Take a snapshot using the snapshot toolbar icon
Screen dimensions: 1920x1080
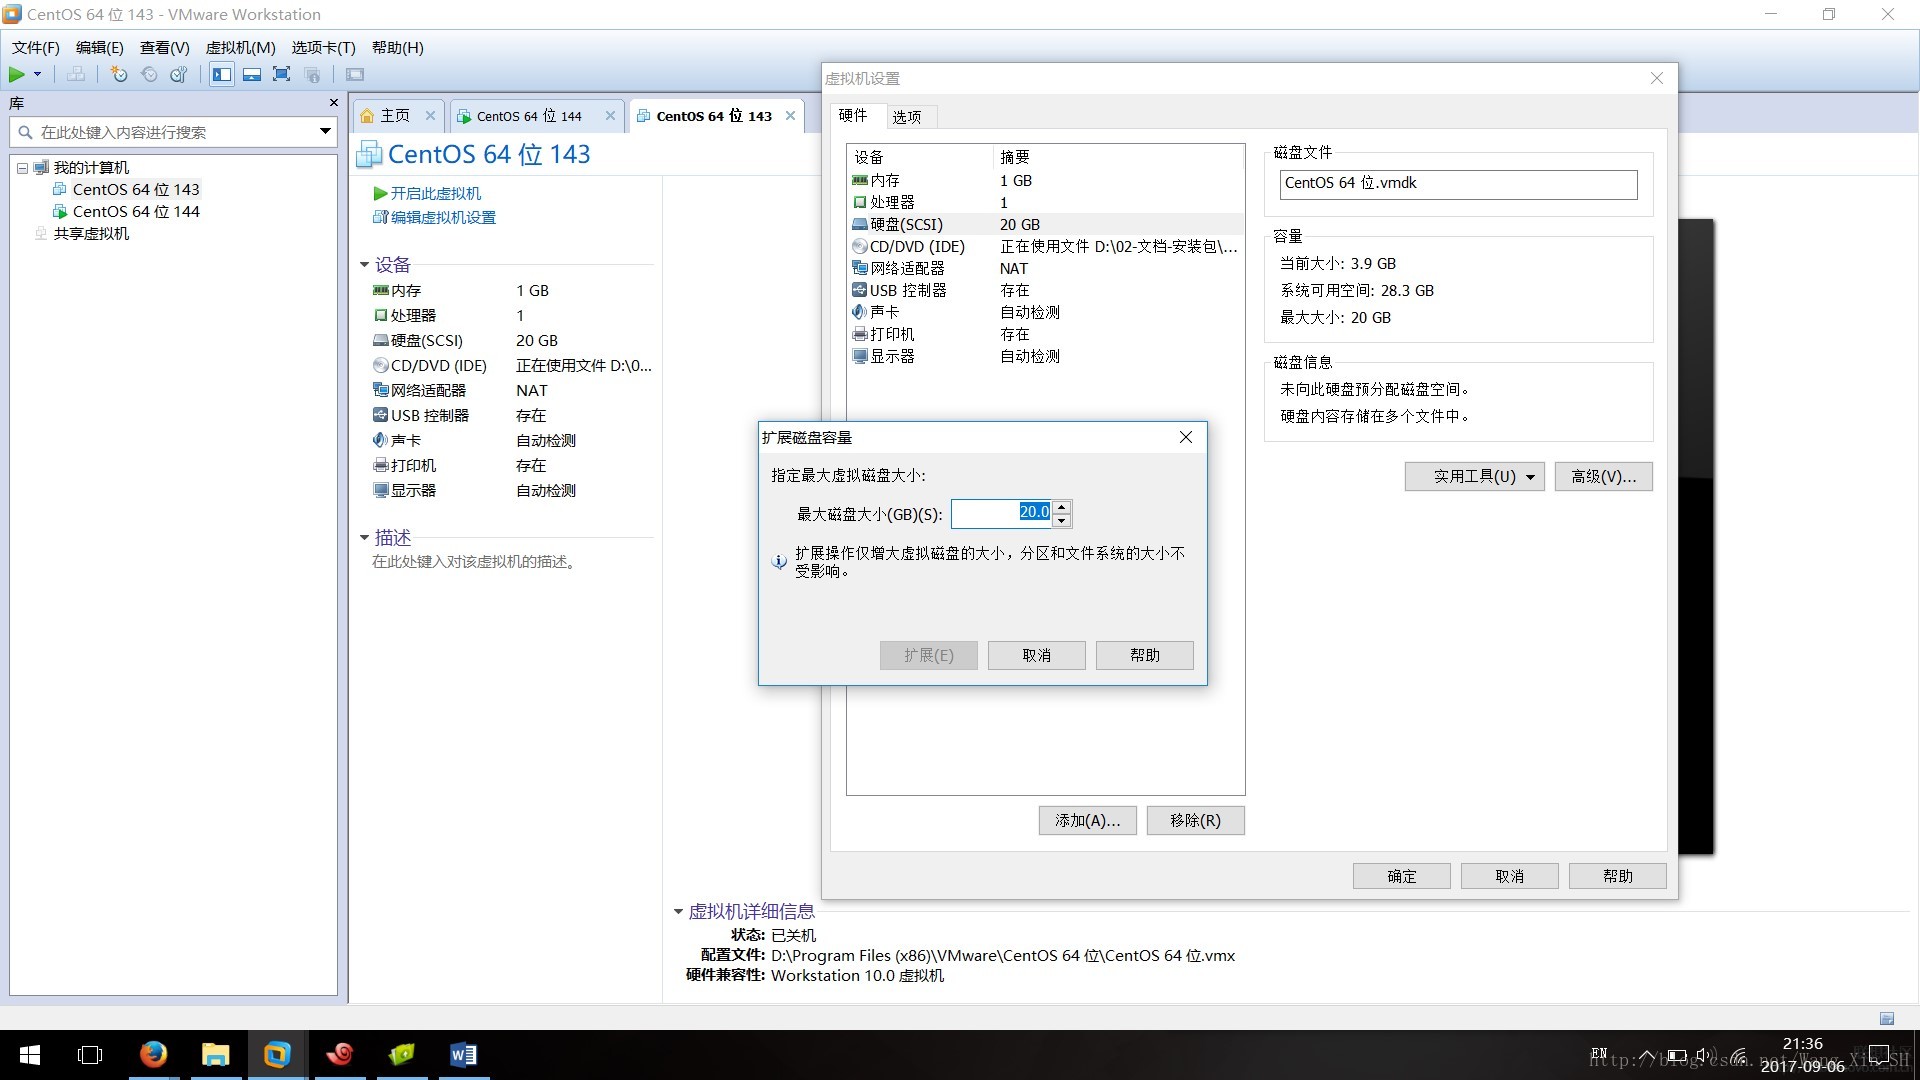click(119, 74)
